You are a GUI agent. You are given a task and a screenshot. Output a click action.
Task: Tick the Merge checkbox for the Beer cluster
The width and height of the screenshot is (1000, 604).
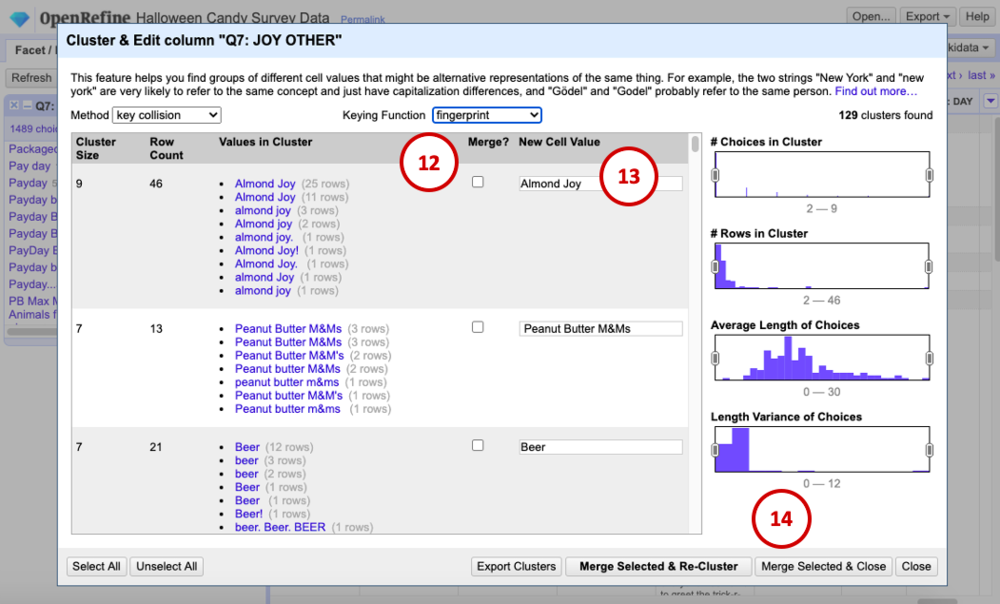tap(478, 446)
